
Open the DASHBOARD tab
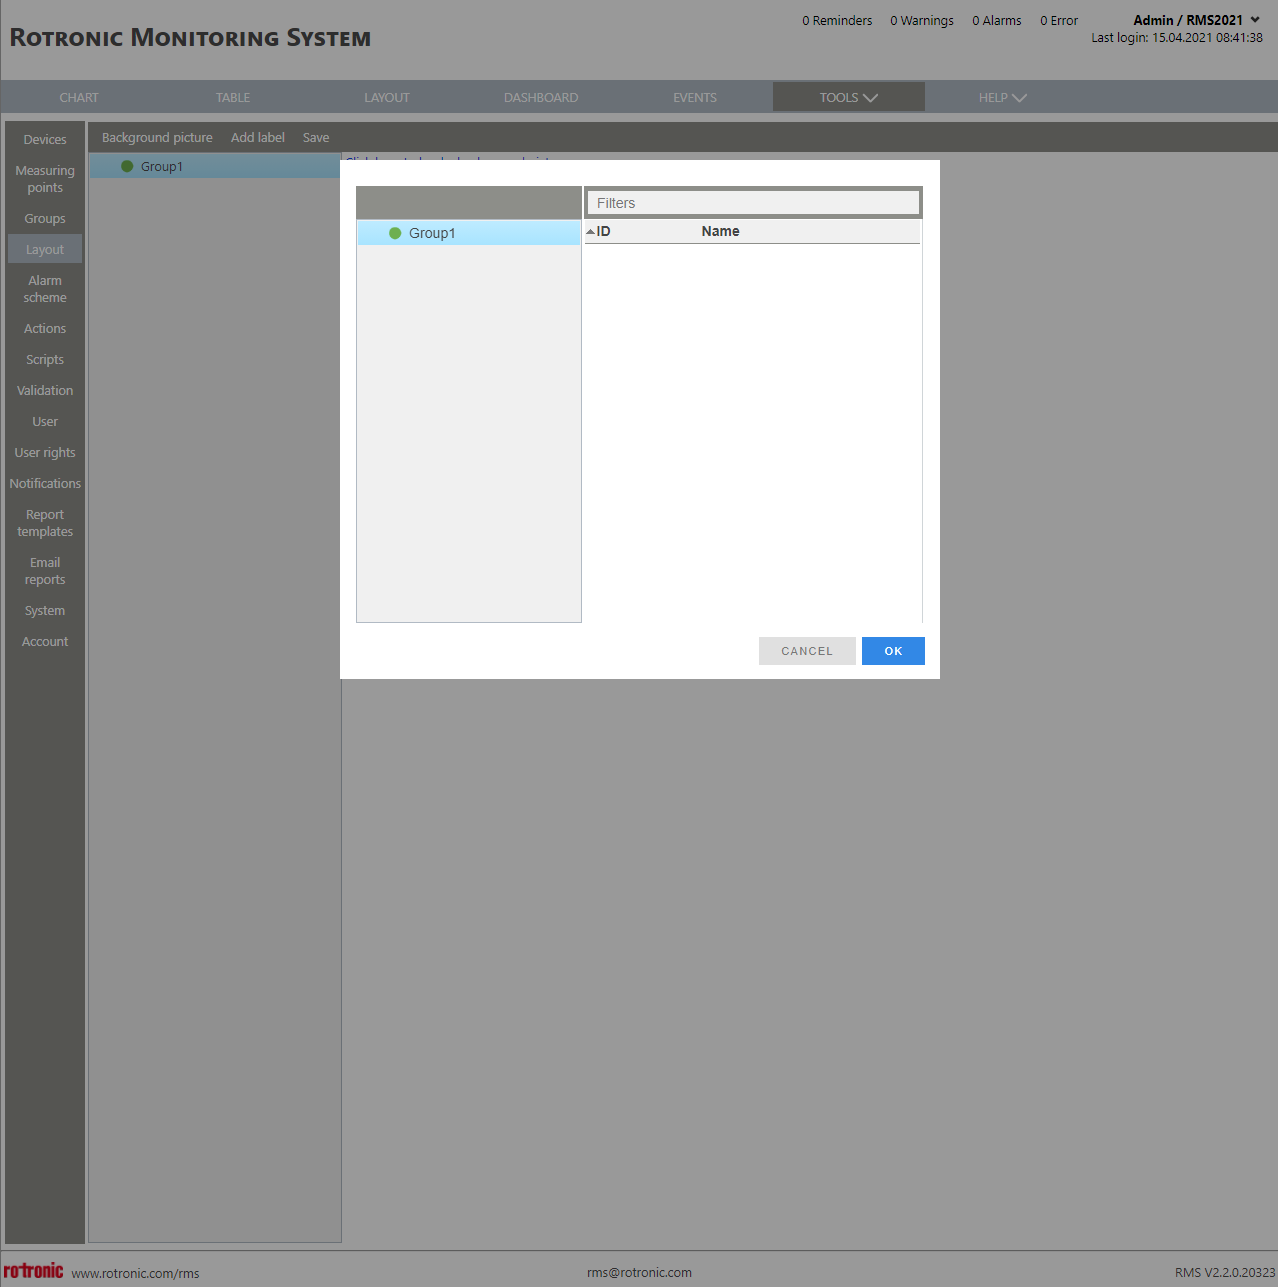541,97
